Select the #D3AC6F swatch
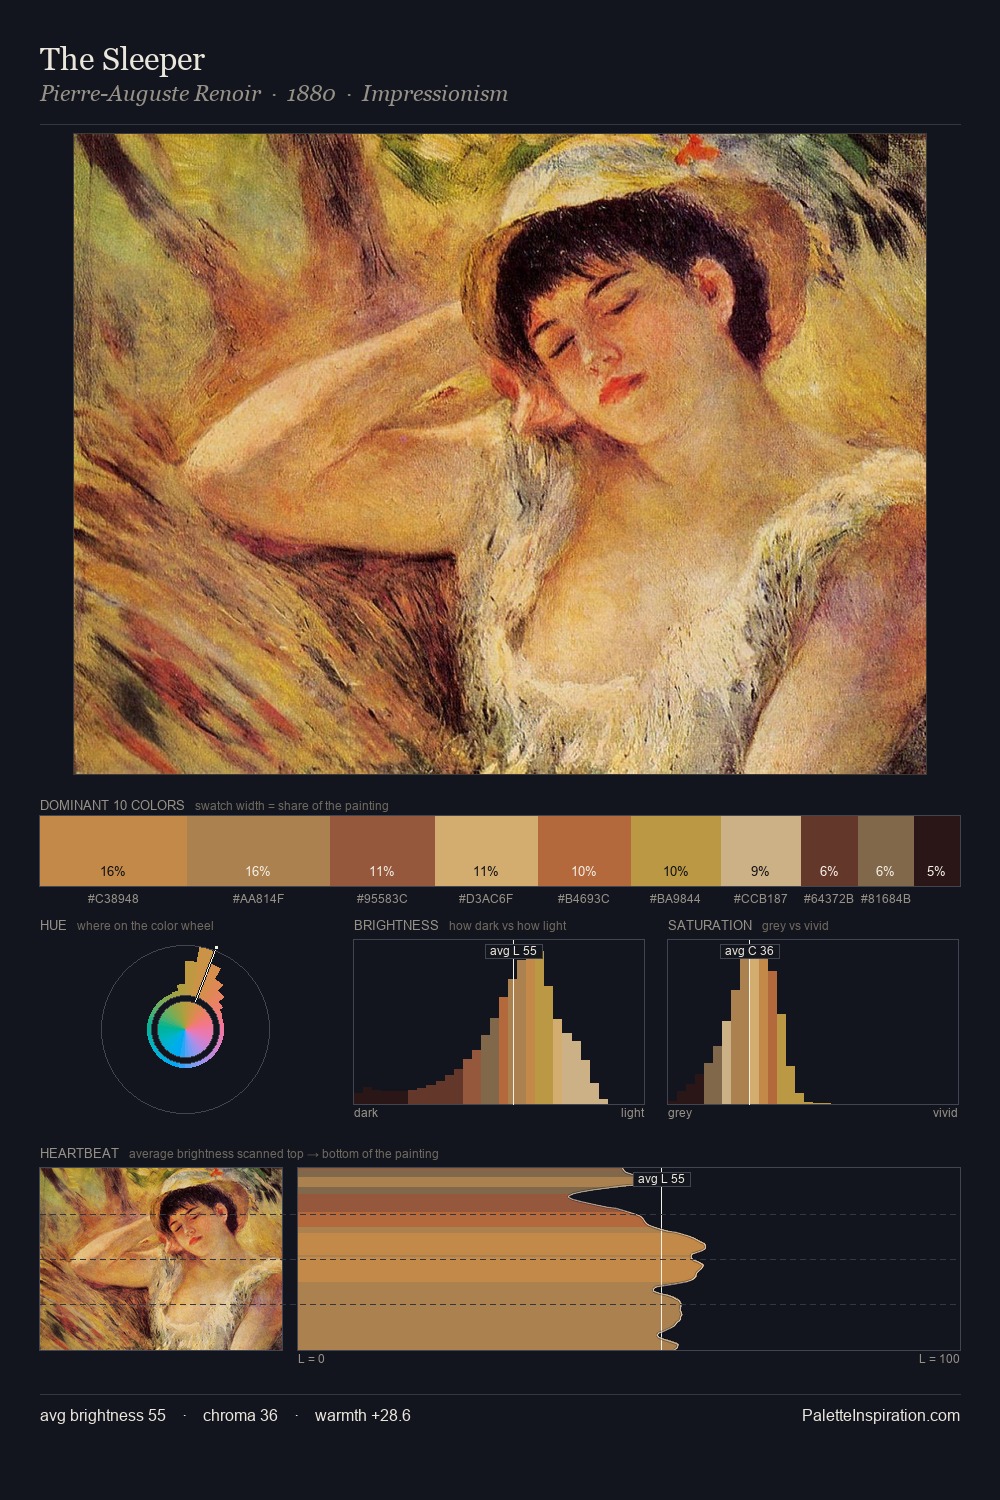Screen dimensions: 1000x1500 486,851
